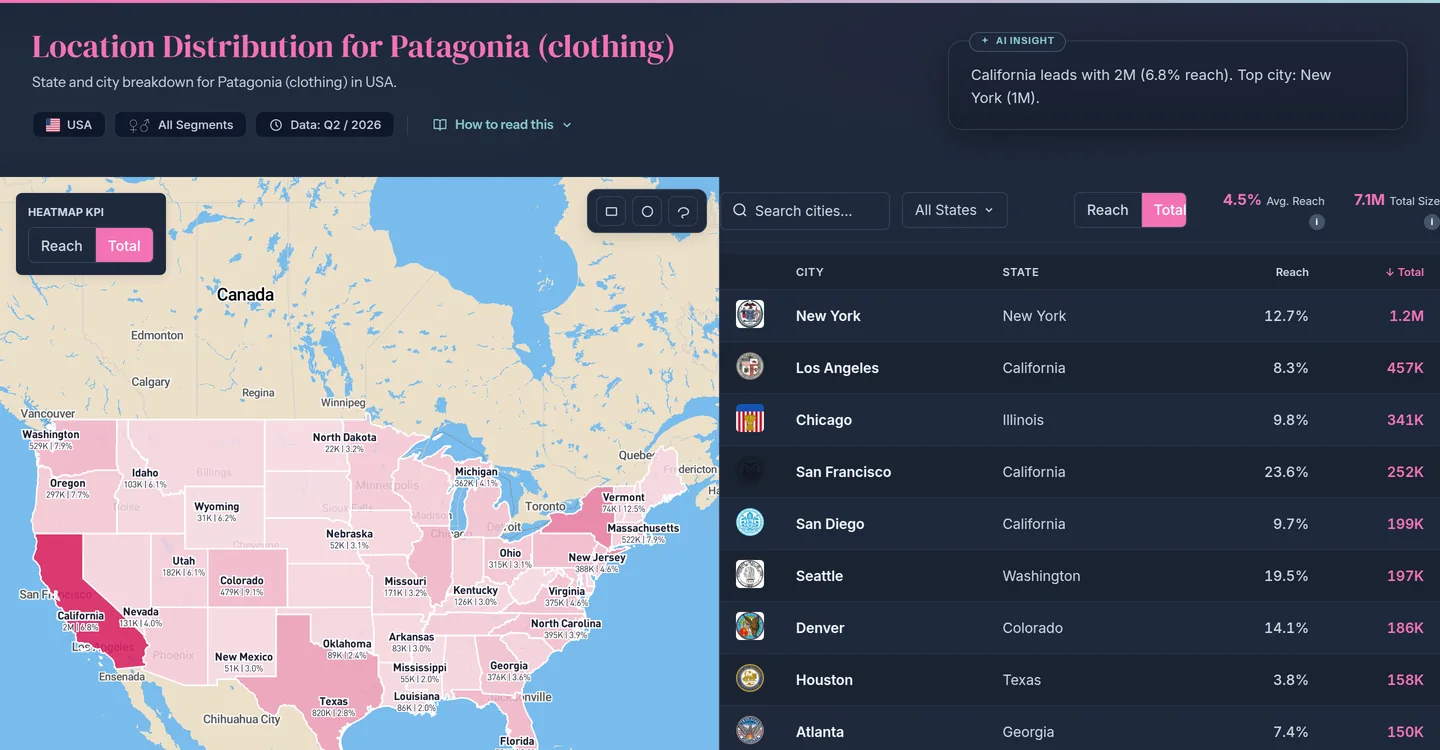Expand How to read this
This screenshot has height=750, width=1440.
502,125
